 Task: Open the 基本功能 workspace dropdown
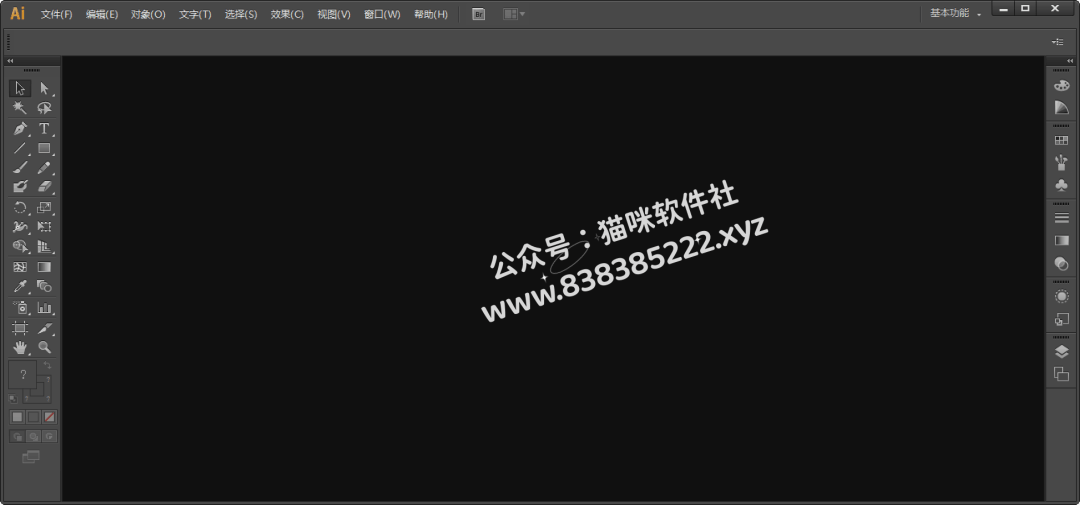956,13
